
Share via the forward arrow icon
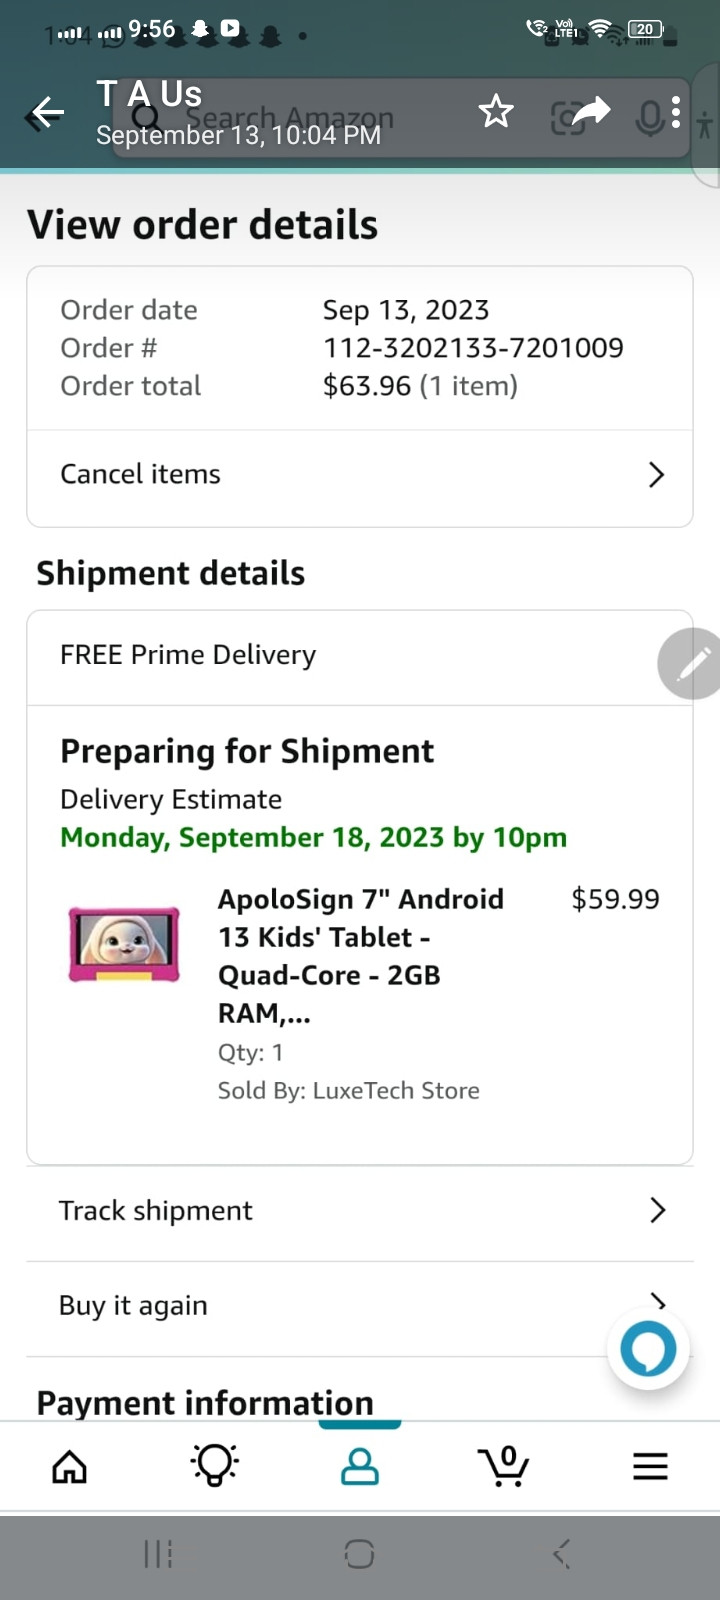click(x=591, y=111)
